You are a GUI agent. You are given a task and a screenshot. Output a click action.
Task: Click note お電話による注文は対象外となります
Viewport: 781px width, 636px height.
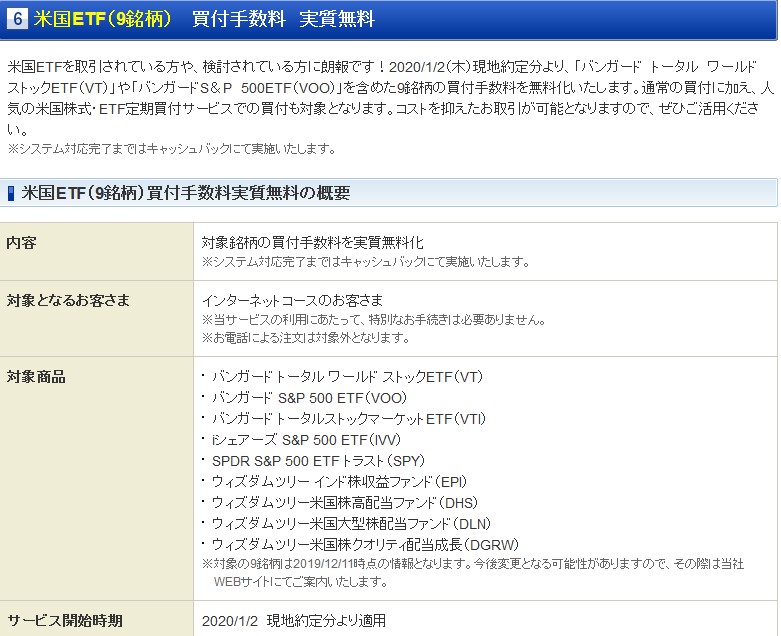pos(306,338)
